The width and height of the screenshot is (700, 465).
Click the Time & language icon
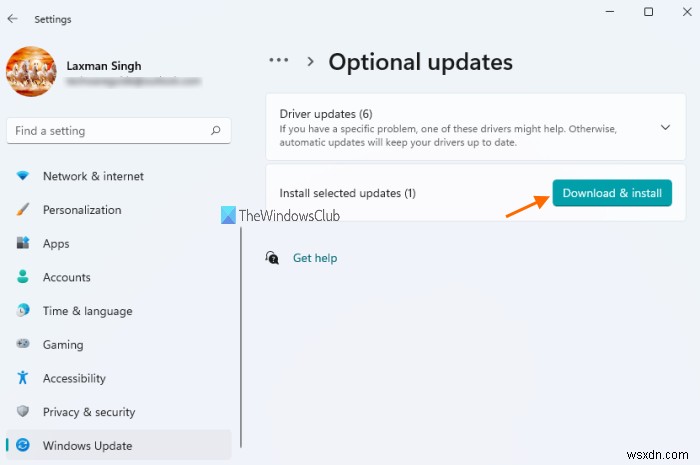23,311
